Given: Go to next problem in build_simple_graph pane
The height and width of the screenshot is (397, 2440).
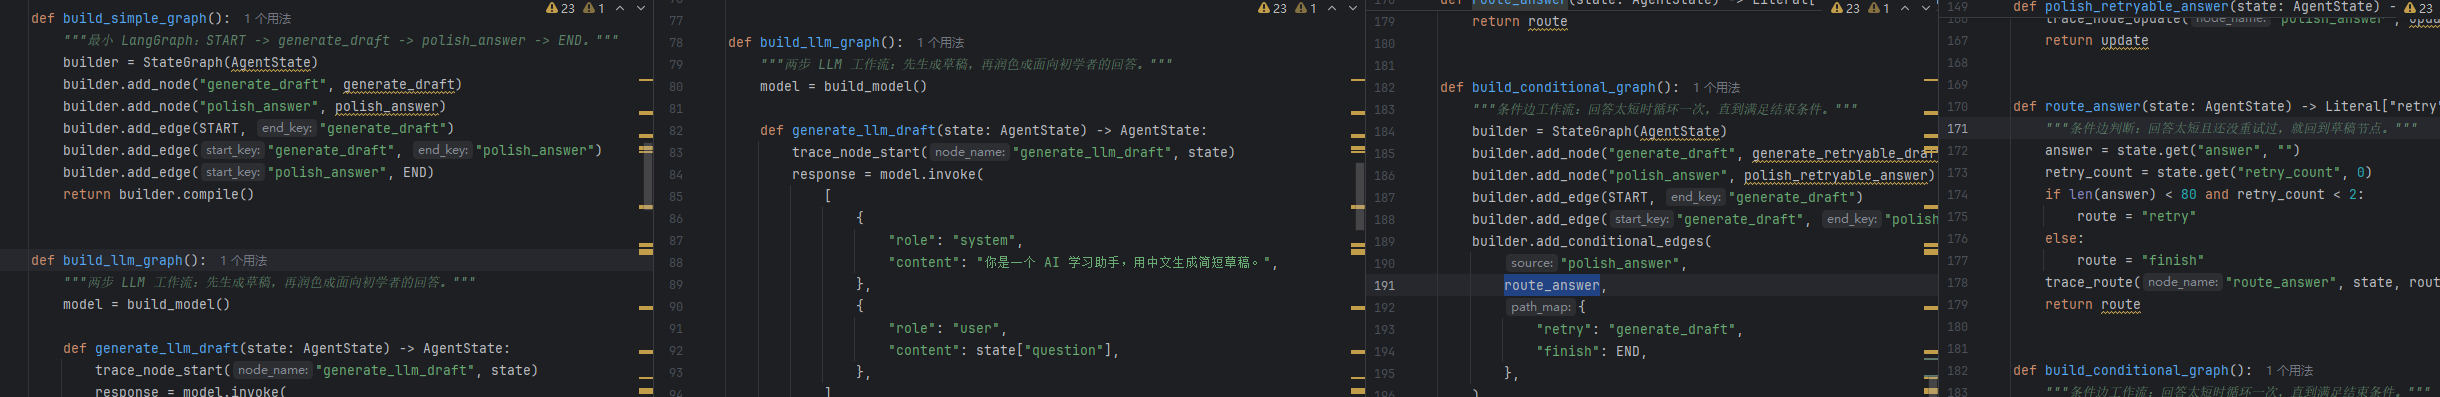Looking at the screenshot, I should click(x=641, y=8).
